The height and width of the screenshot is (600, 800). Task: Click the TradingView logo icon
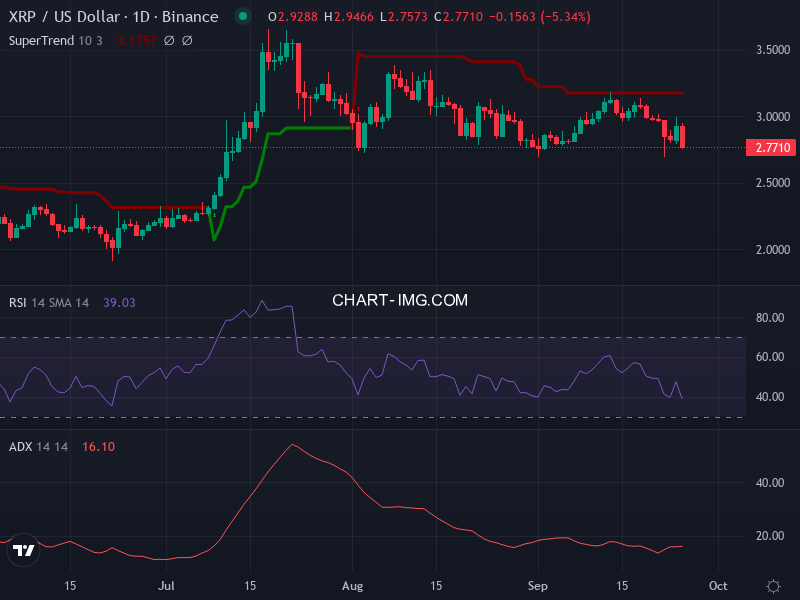pyautogui.click(x=24, y=550)
